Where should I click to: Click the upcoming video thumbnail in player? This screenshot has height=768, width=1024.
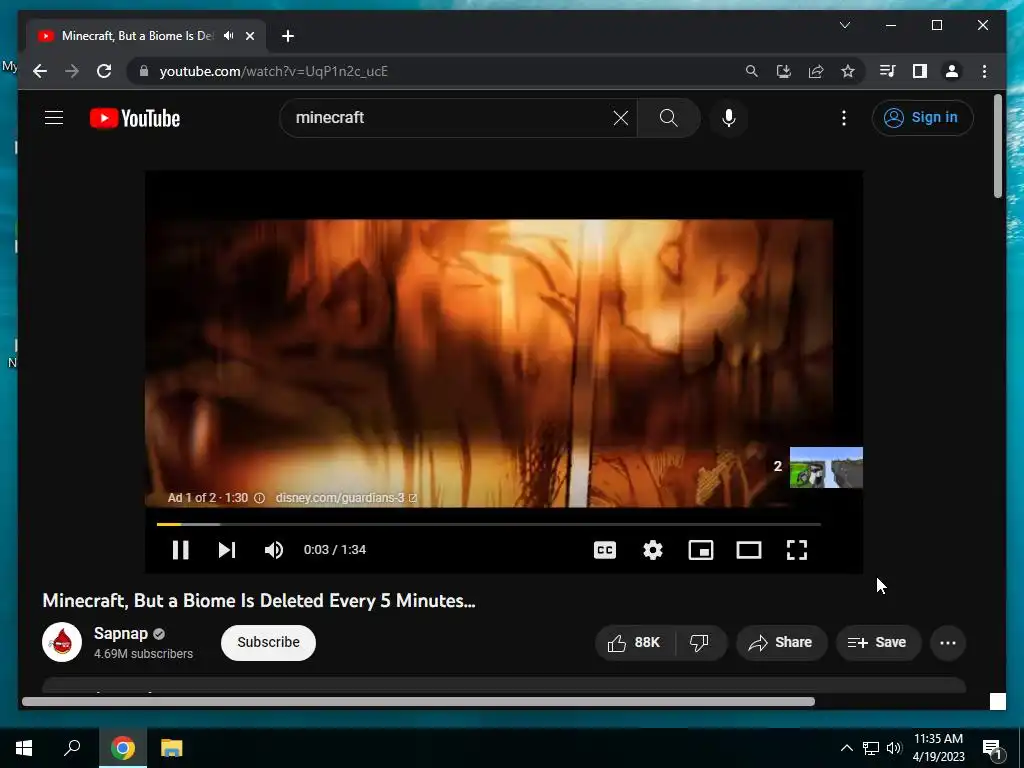tap(826, 467)
